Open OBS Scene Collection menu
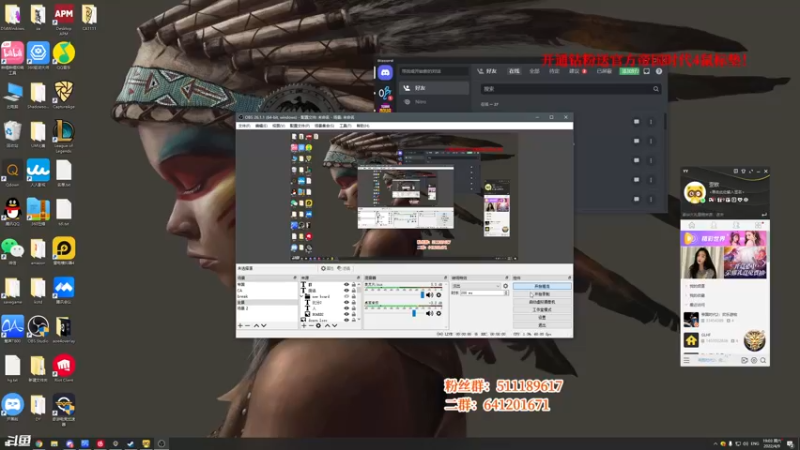This screenshot has height=450, width=800. pos(324,126)
